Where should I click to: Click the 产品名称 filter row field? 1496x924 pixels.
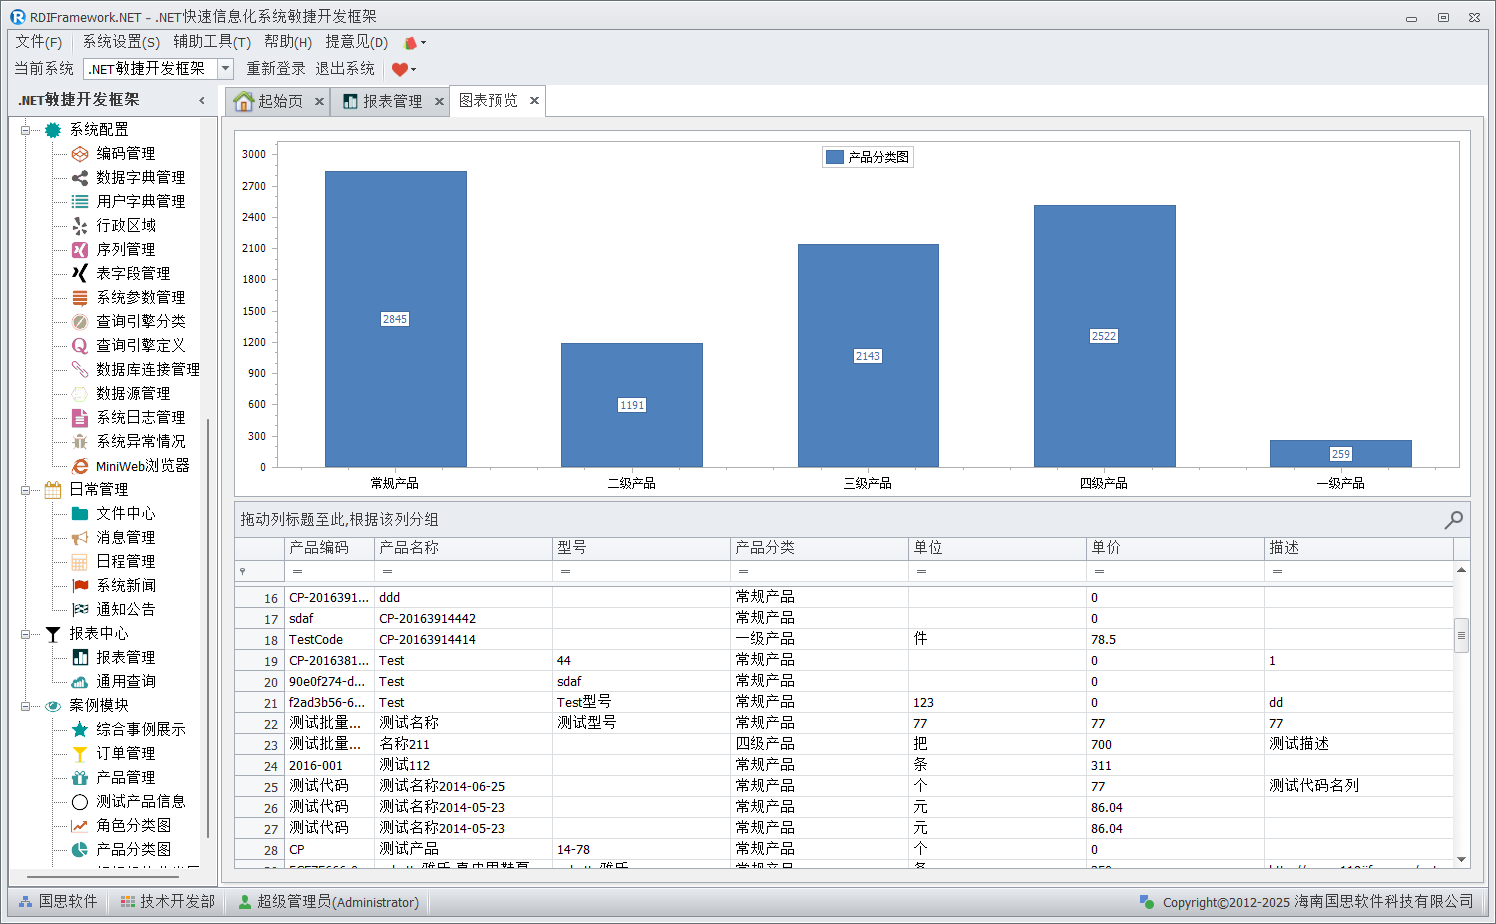click(464, 571)
